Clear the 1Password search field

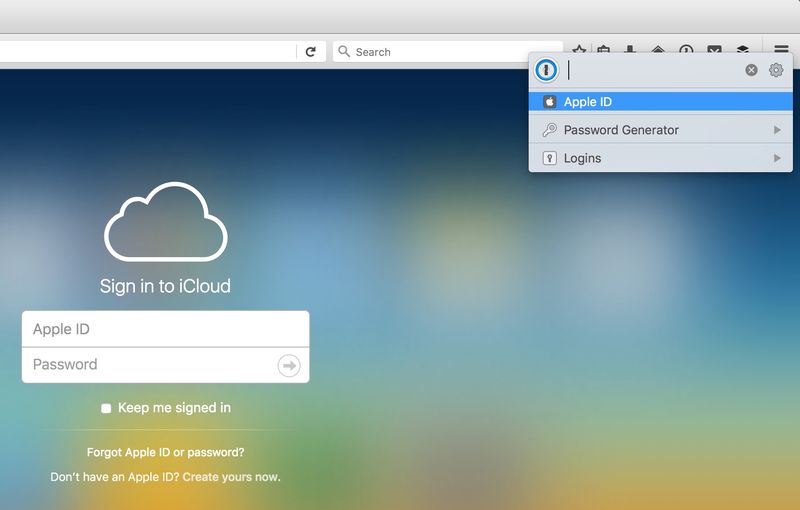[x=751, y=70]
